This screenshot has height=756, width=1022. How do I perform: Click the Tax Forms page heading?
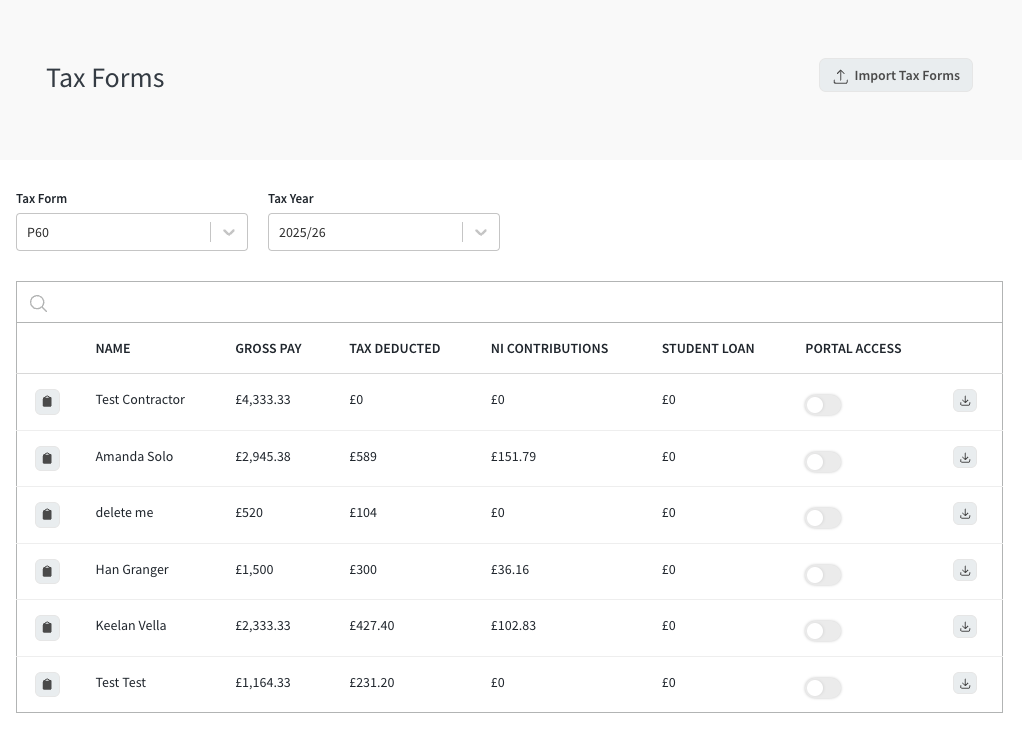(105, 78)
